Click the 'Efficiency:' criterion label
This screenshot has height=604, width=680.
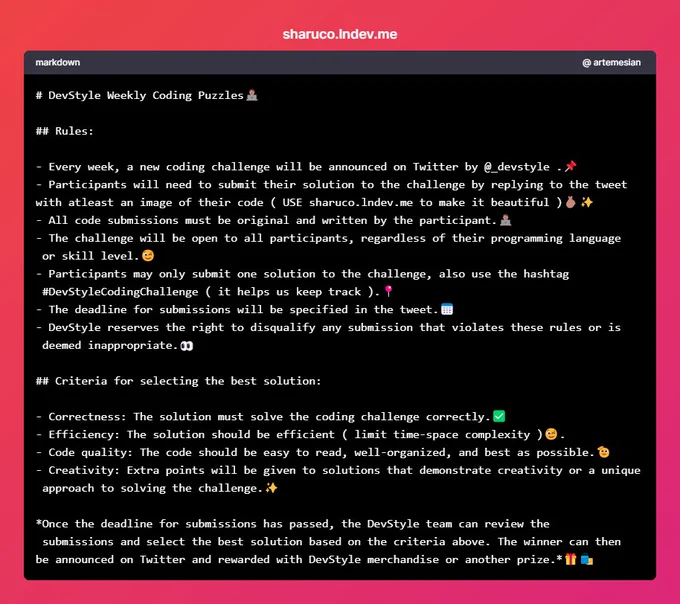pyautogui.click(x=84, y=435)
